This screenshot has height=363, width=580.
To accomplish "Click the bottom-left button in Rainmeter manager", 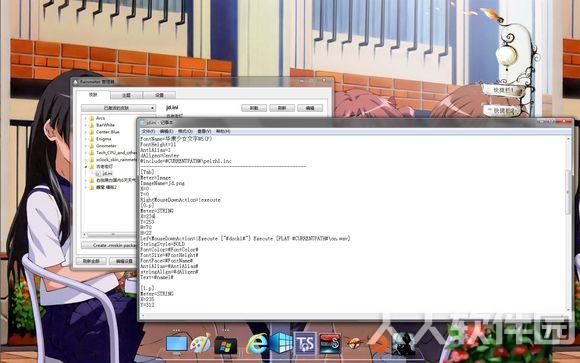I will (91, 261).
